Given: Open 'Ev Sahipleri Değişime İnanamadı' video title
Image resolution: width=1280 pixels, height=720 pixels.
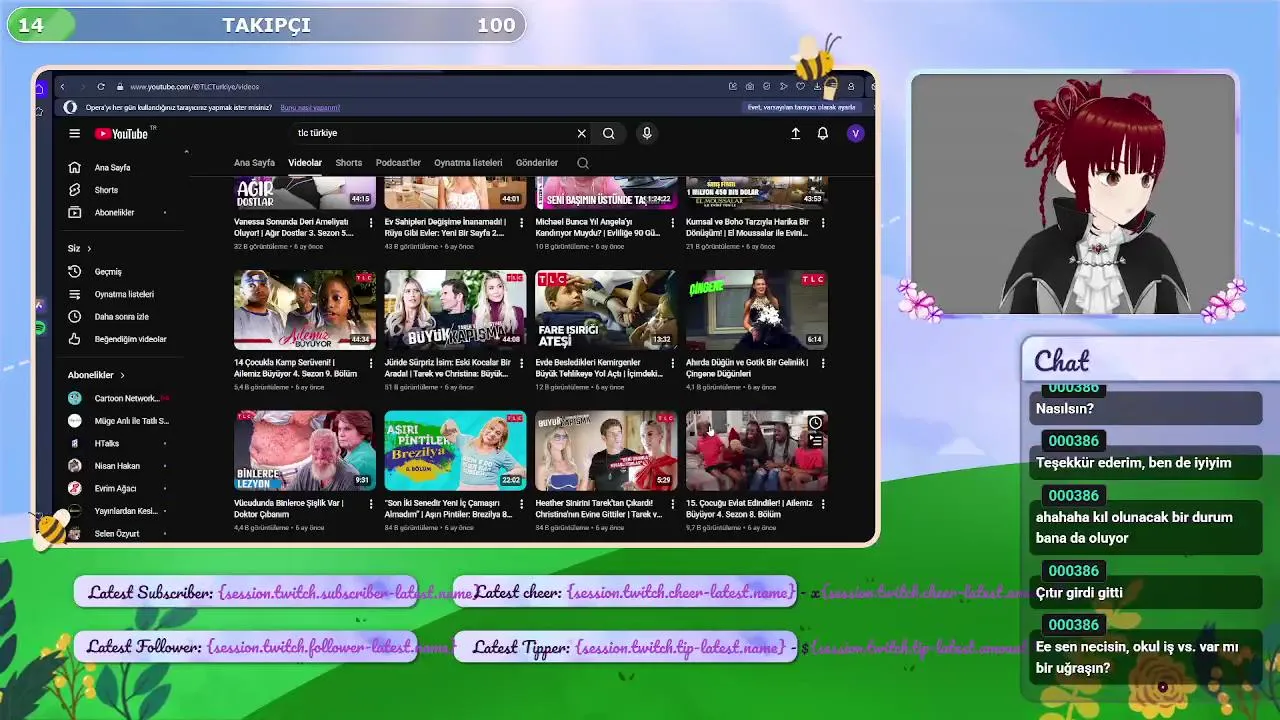Looking at the screenshot, I should click(445, 227).
